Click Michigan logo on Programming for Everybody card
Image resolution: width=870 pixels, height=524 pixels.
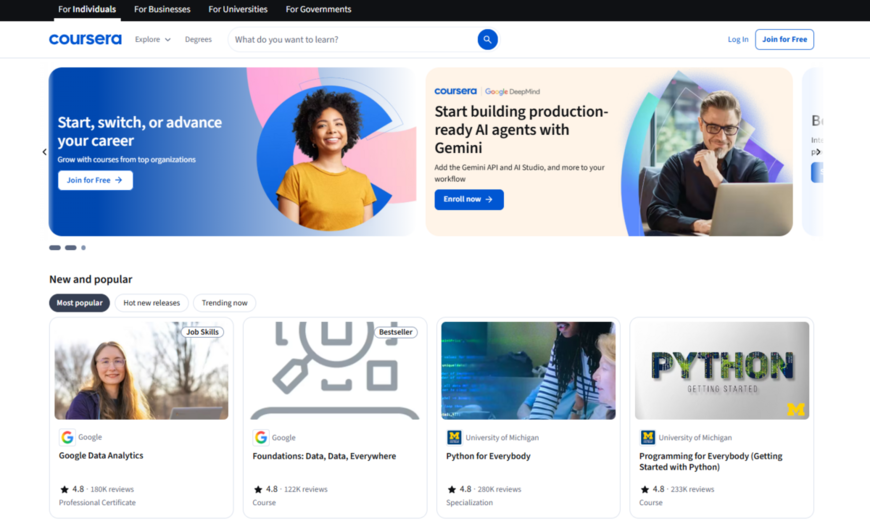648,437
